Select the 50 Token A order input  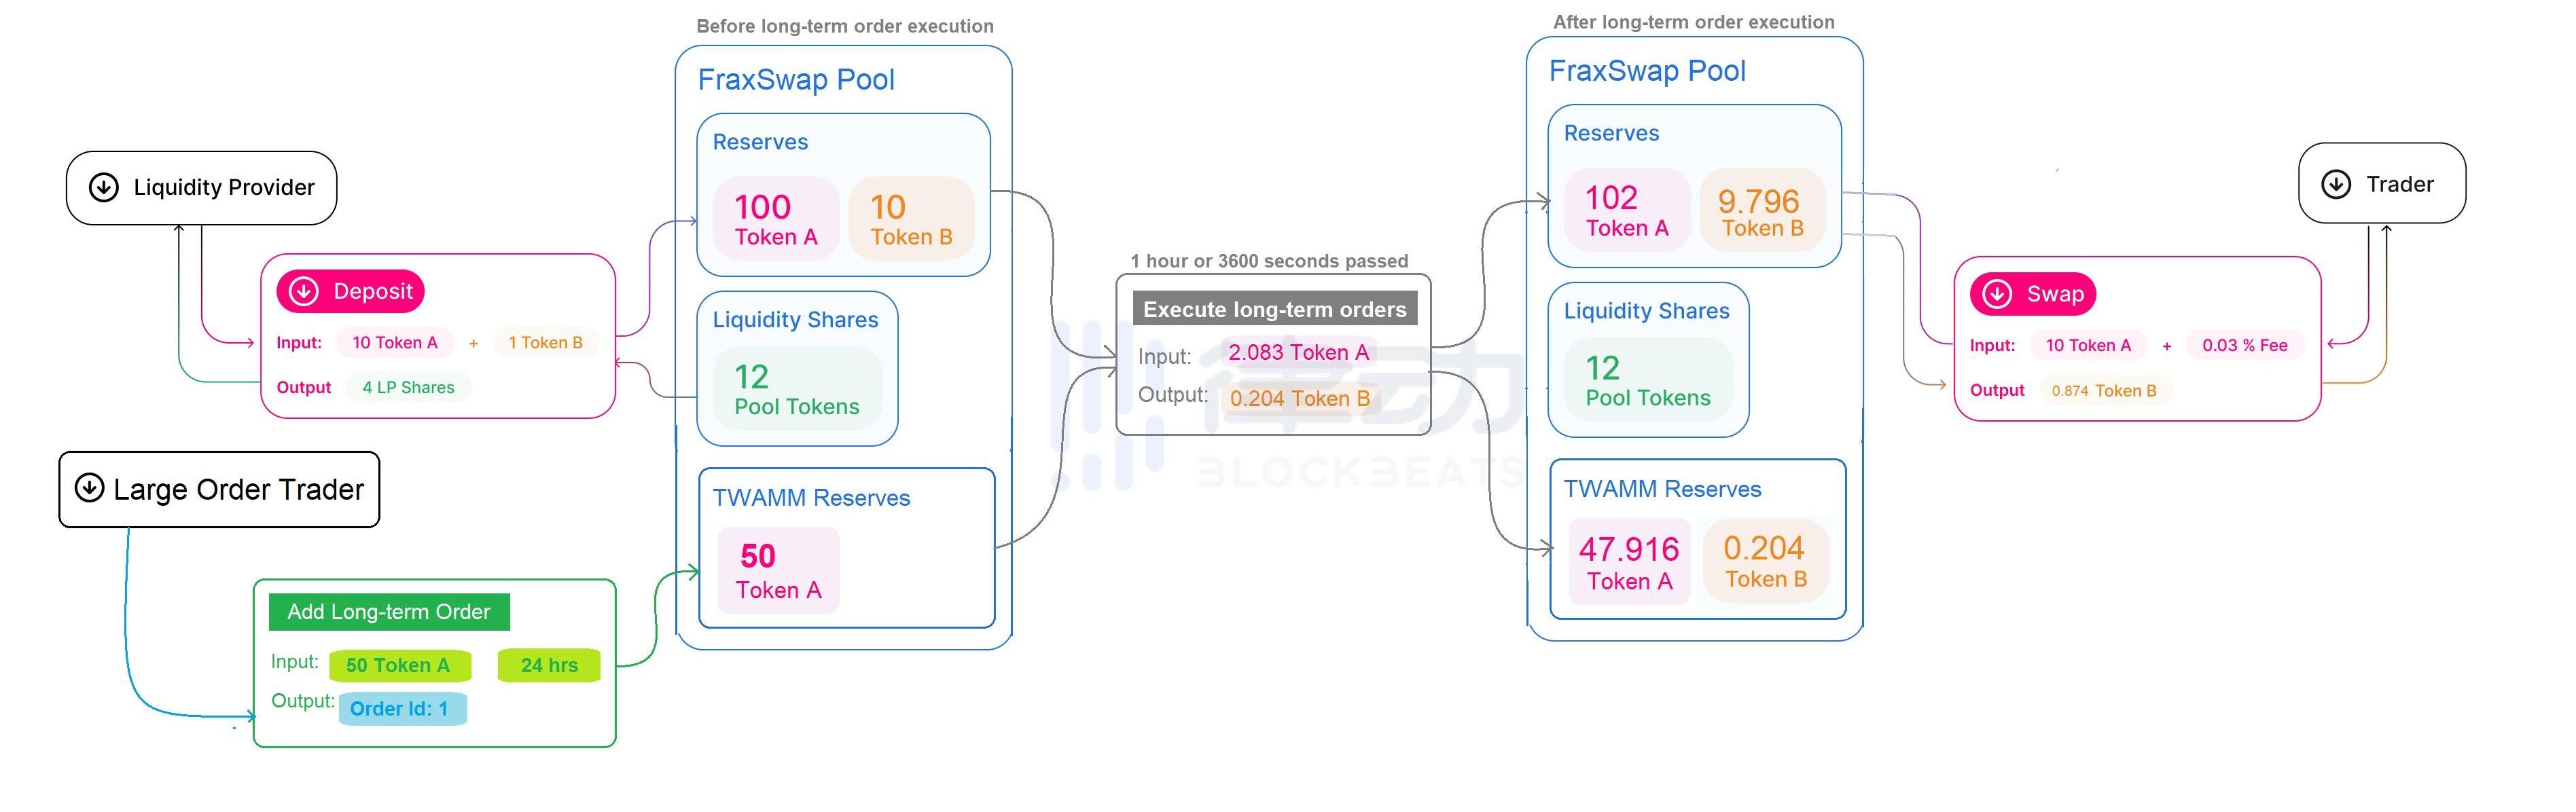point(398,665)
